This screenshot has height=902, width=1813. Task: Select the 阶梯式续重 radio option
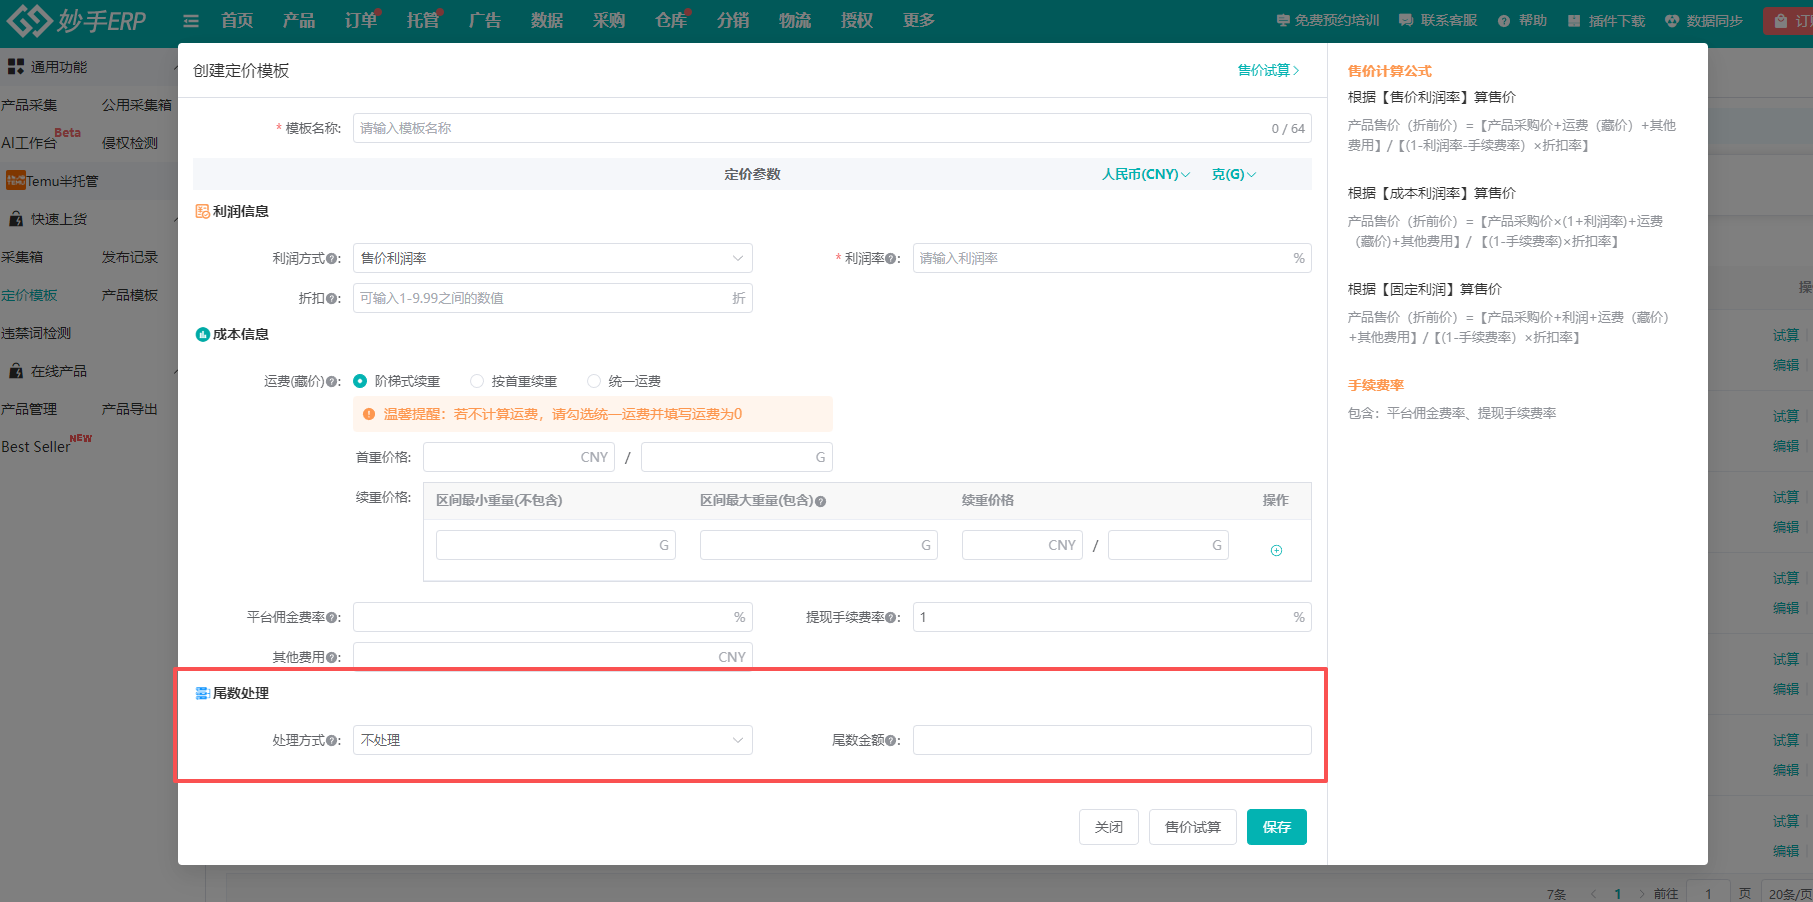click(x=360, y=381)
